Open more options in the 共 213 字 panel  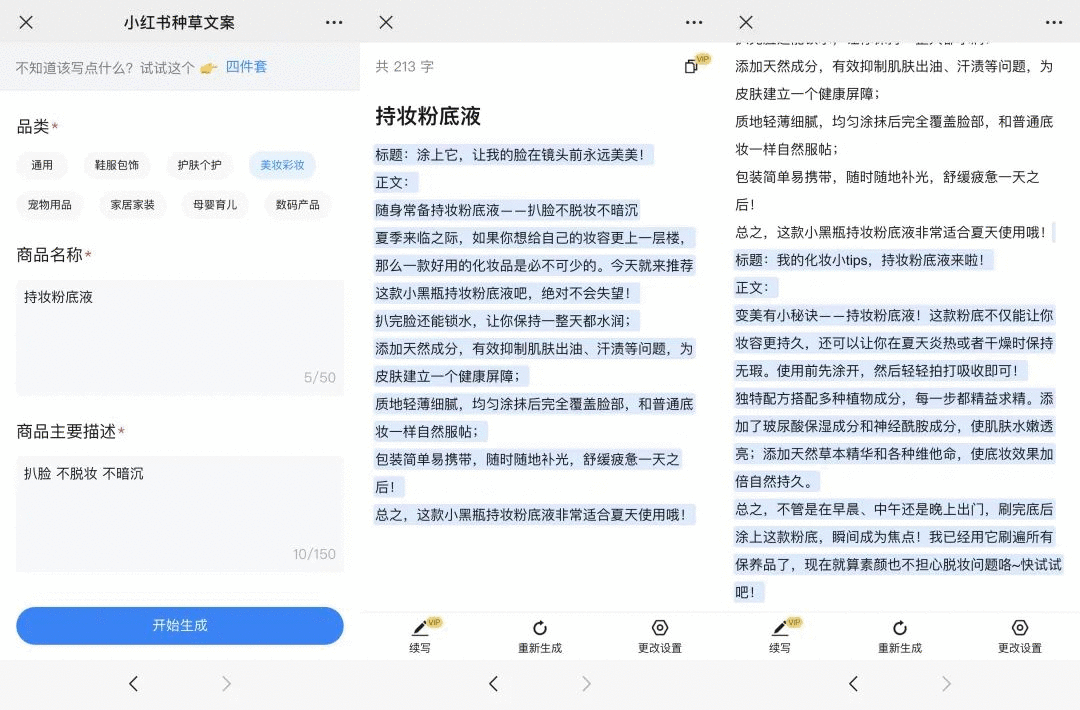[694, 23]
